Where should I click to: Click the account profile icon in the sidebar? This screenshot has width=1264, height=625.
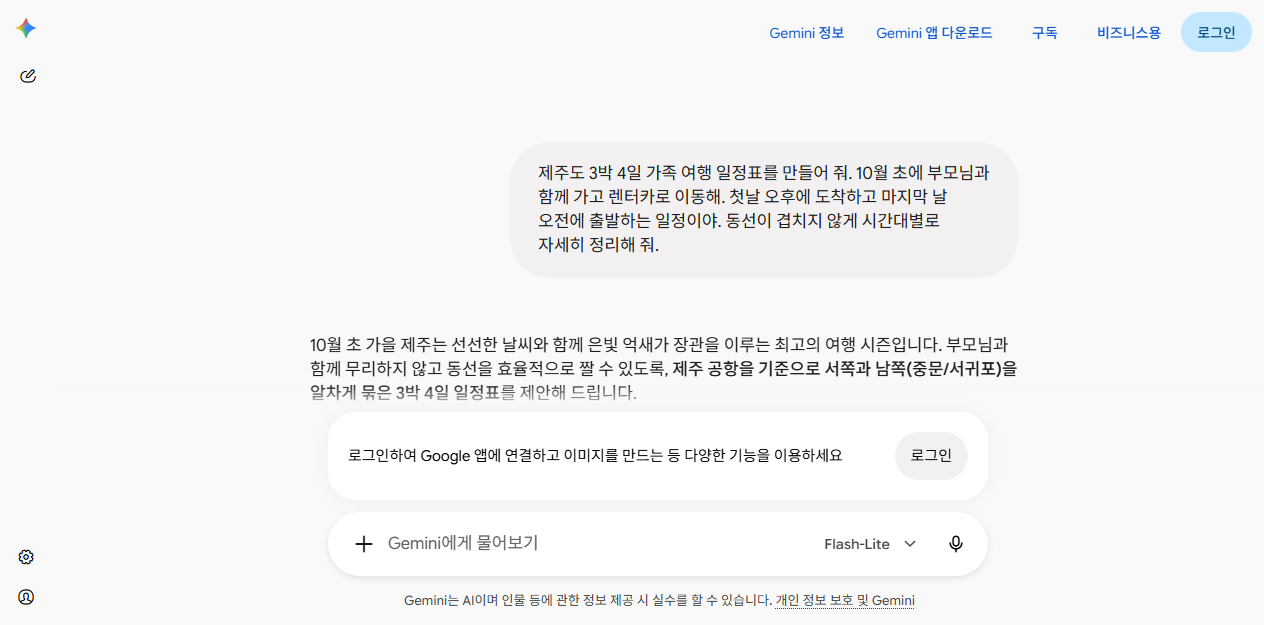(x=26, y=597)
